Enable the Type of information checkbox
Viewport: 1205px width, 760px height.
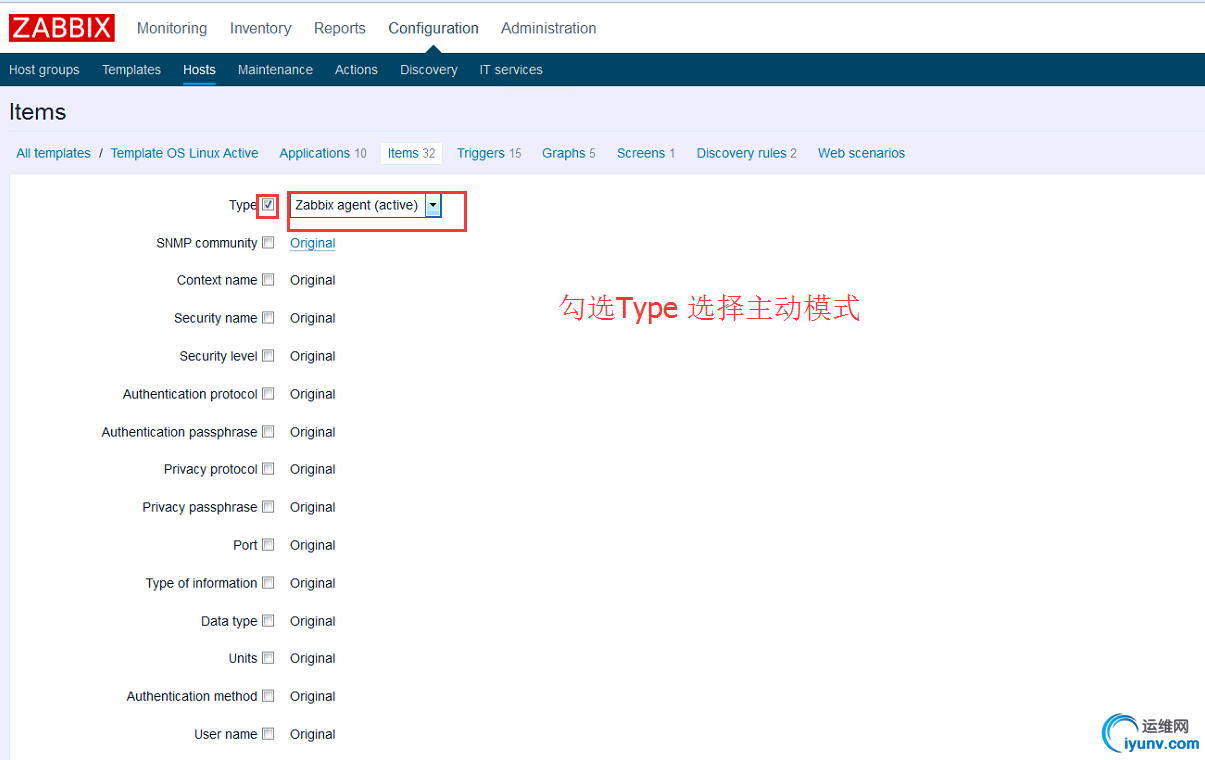(268, 583)
